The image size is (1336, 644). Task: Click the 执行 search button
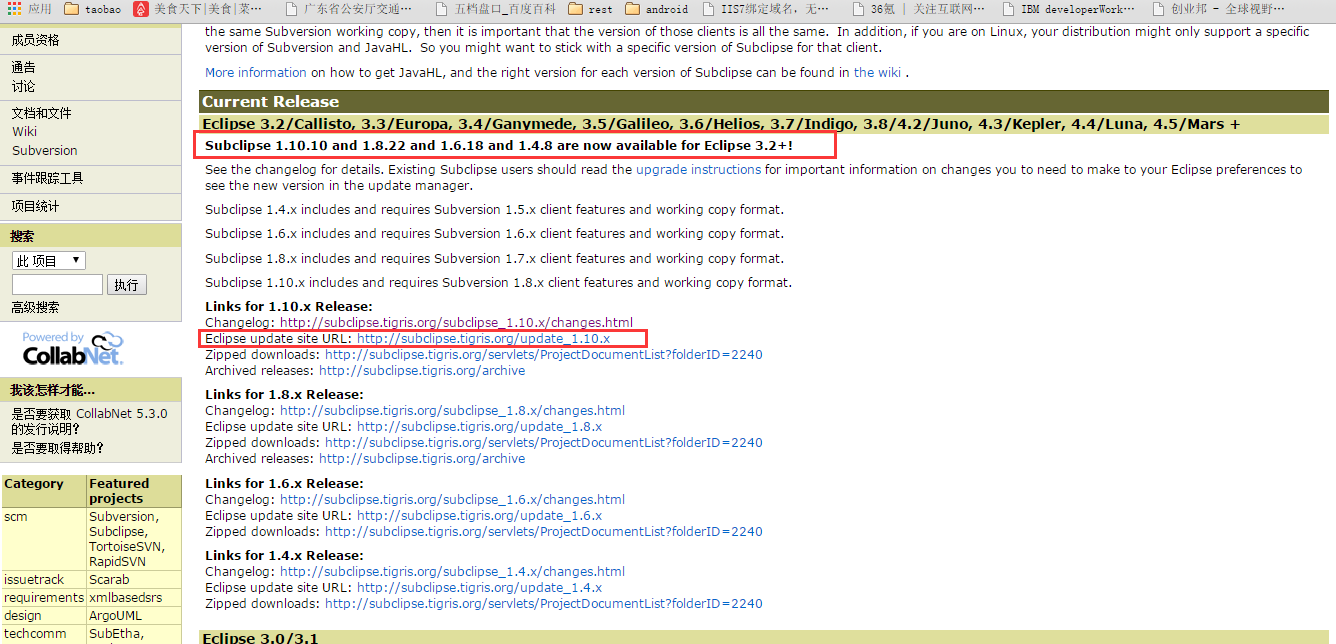(x=126, y=285)
